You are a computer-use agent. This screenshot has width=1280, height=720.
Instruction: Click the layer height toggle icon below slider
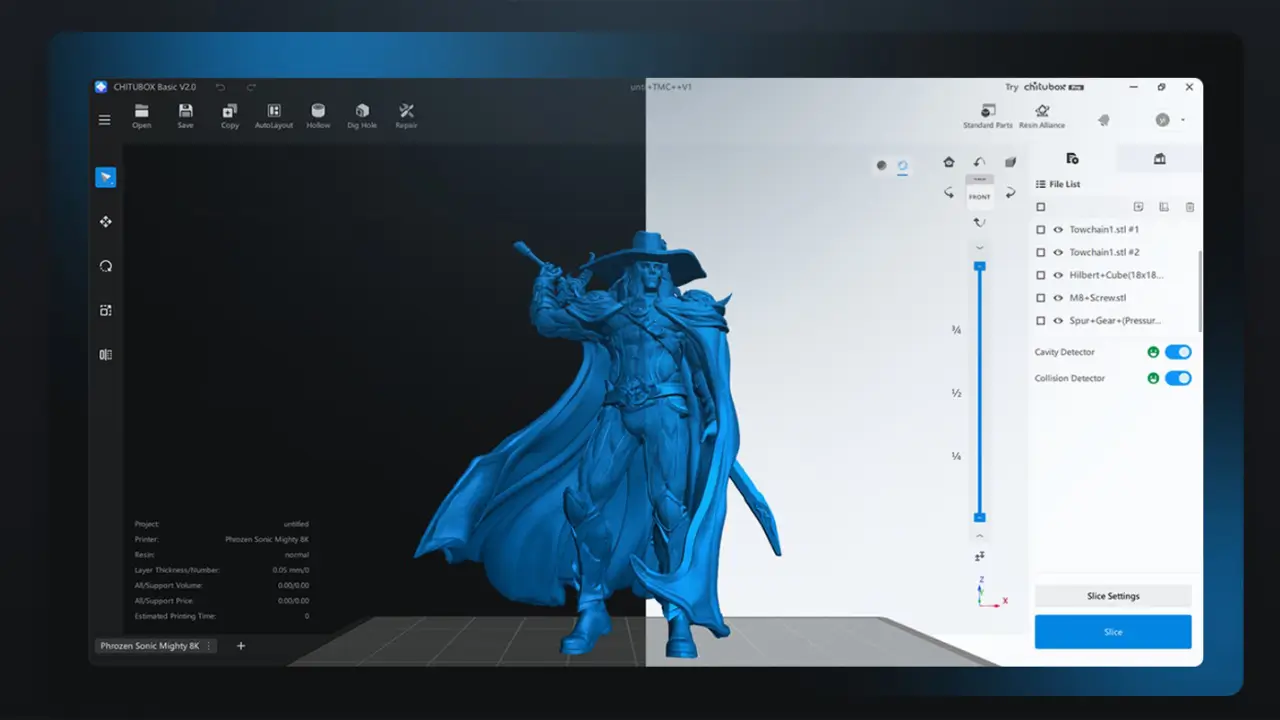(980, 556)
